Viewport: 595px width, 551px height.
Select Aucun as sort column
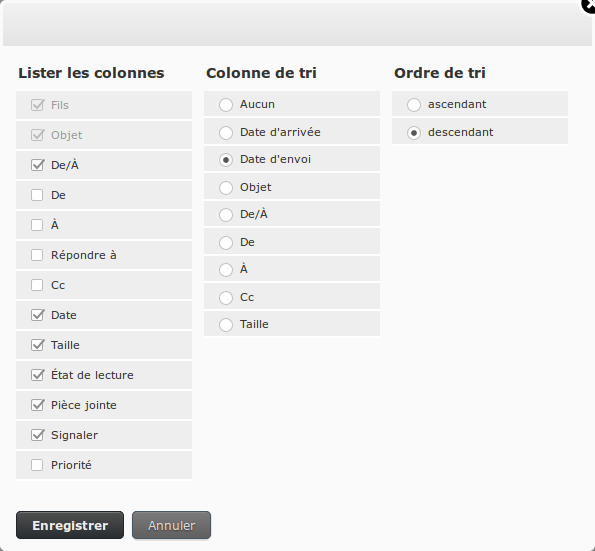[x=226, y=105]
